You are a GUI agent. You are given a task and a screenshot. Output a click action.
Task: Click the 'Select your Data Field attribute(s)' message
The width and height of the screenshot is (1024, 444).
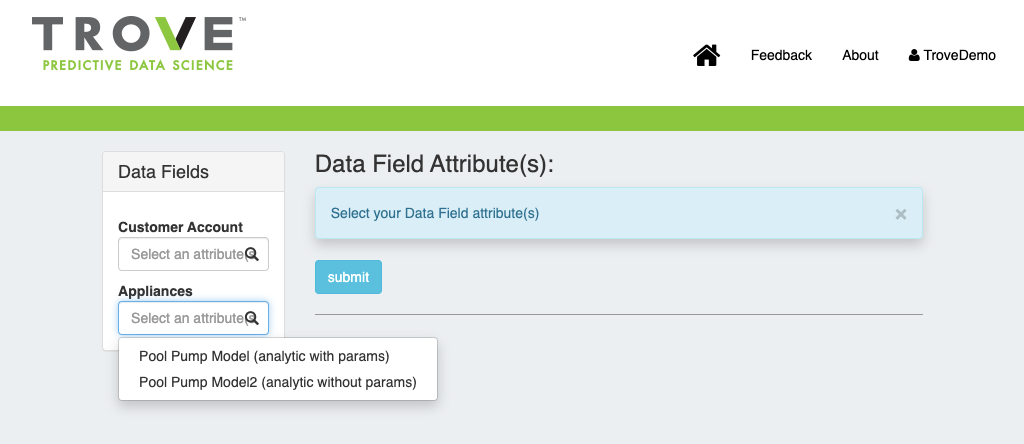pos(435,213)
